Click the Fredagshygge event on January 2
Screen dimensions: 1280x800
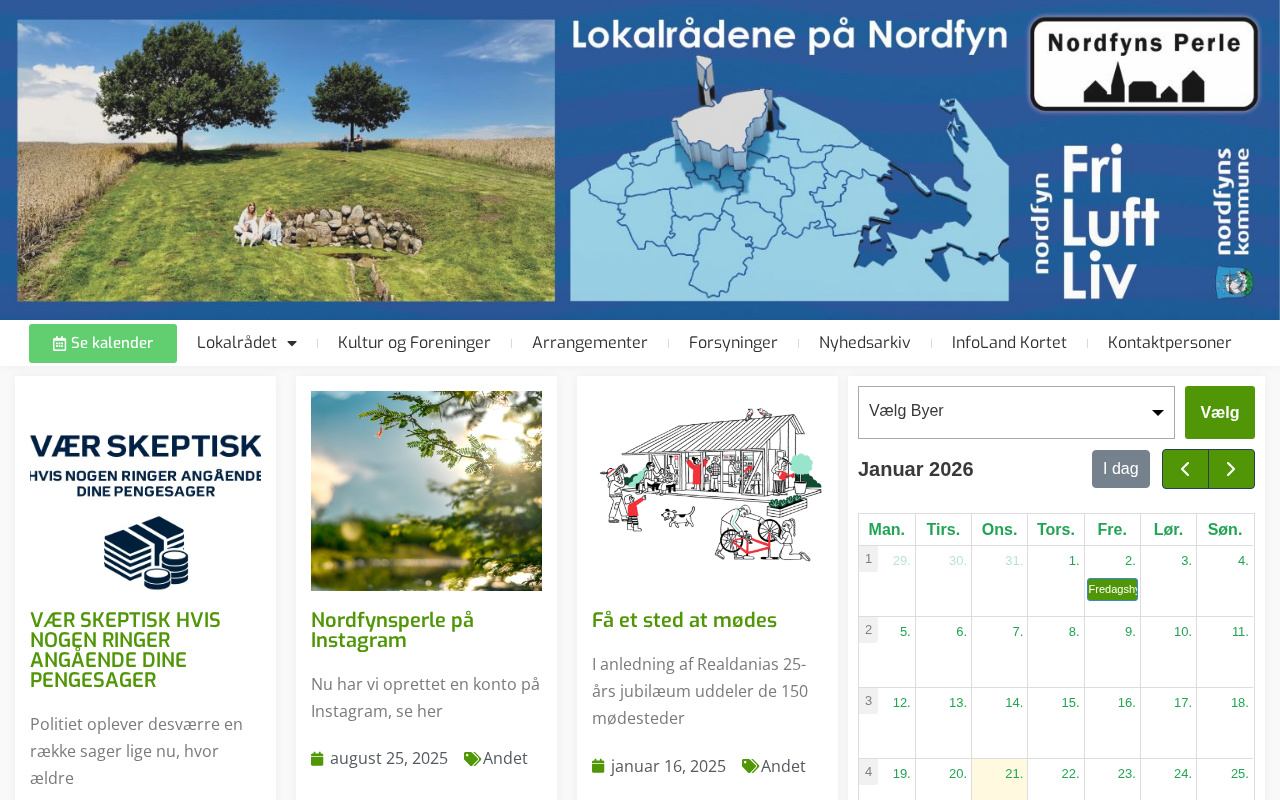point(1112,590)
